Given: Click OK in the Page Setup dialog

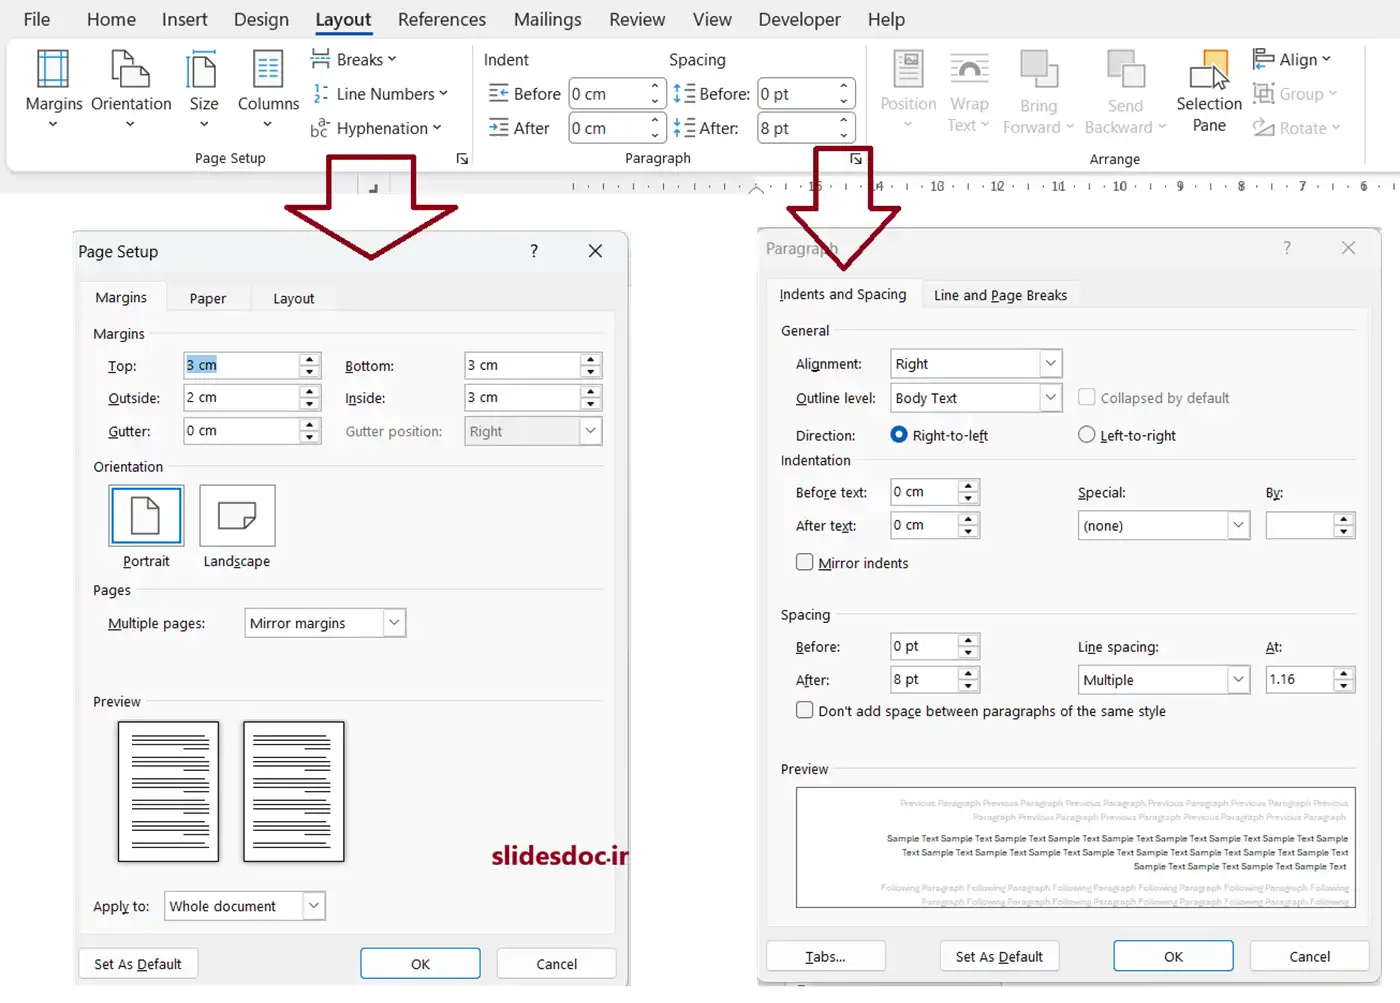Looking at the screenshot, I should coord(420,964).
